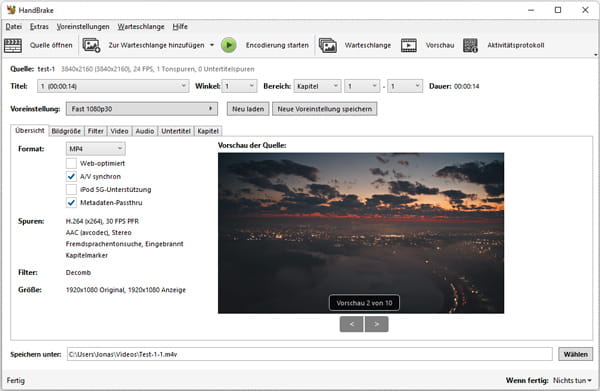Switch to the Video tab

(x=119, y=131)
